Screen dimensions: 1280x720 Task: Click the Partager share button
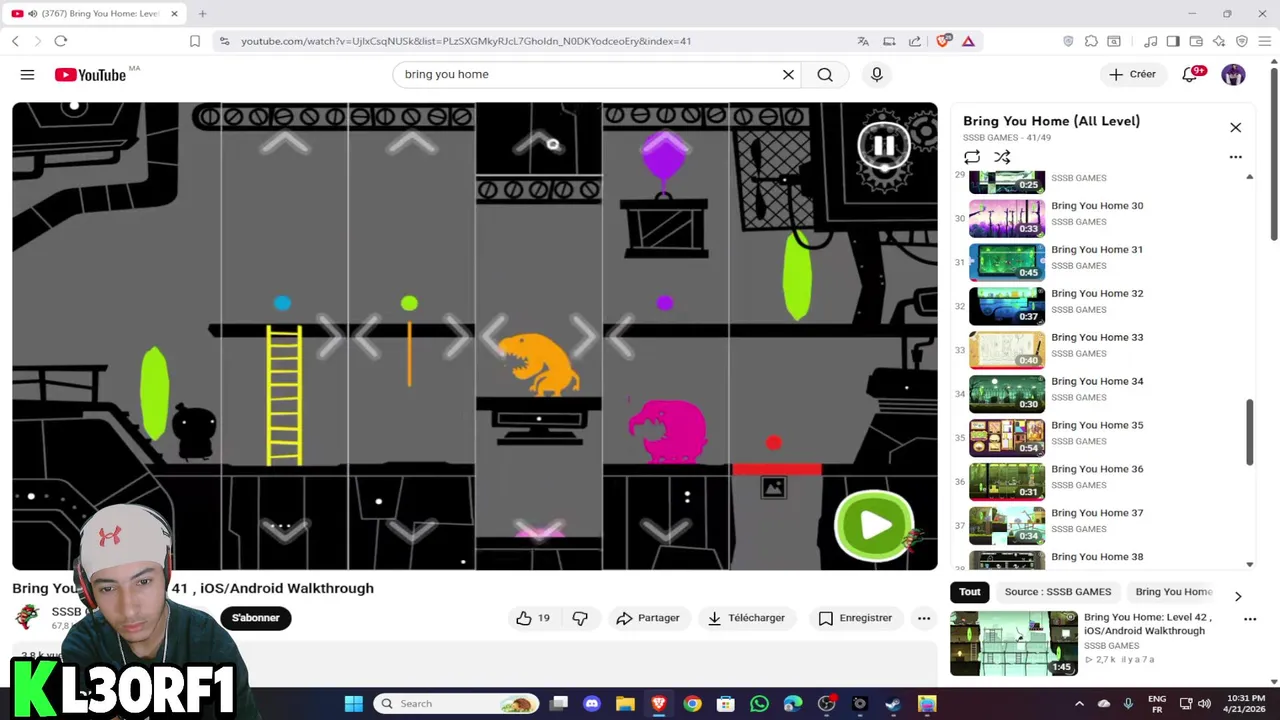click(648, 618)
